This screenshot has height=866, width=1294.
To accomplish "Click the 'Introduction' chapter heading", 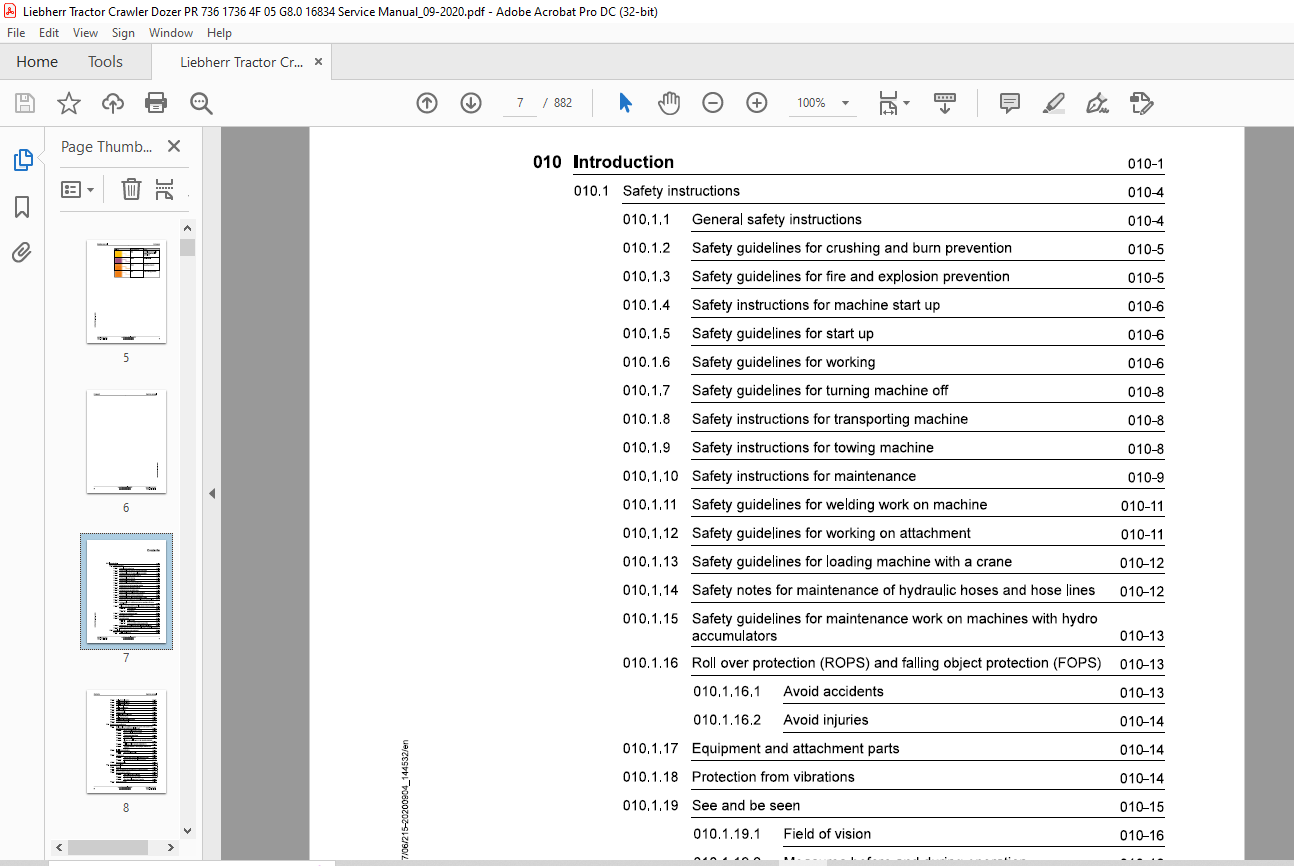I will pos(623,162).
